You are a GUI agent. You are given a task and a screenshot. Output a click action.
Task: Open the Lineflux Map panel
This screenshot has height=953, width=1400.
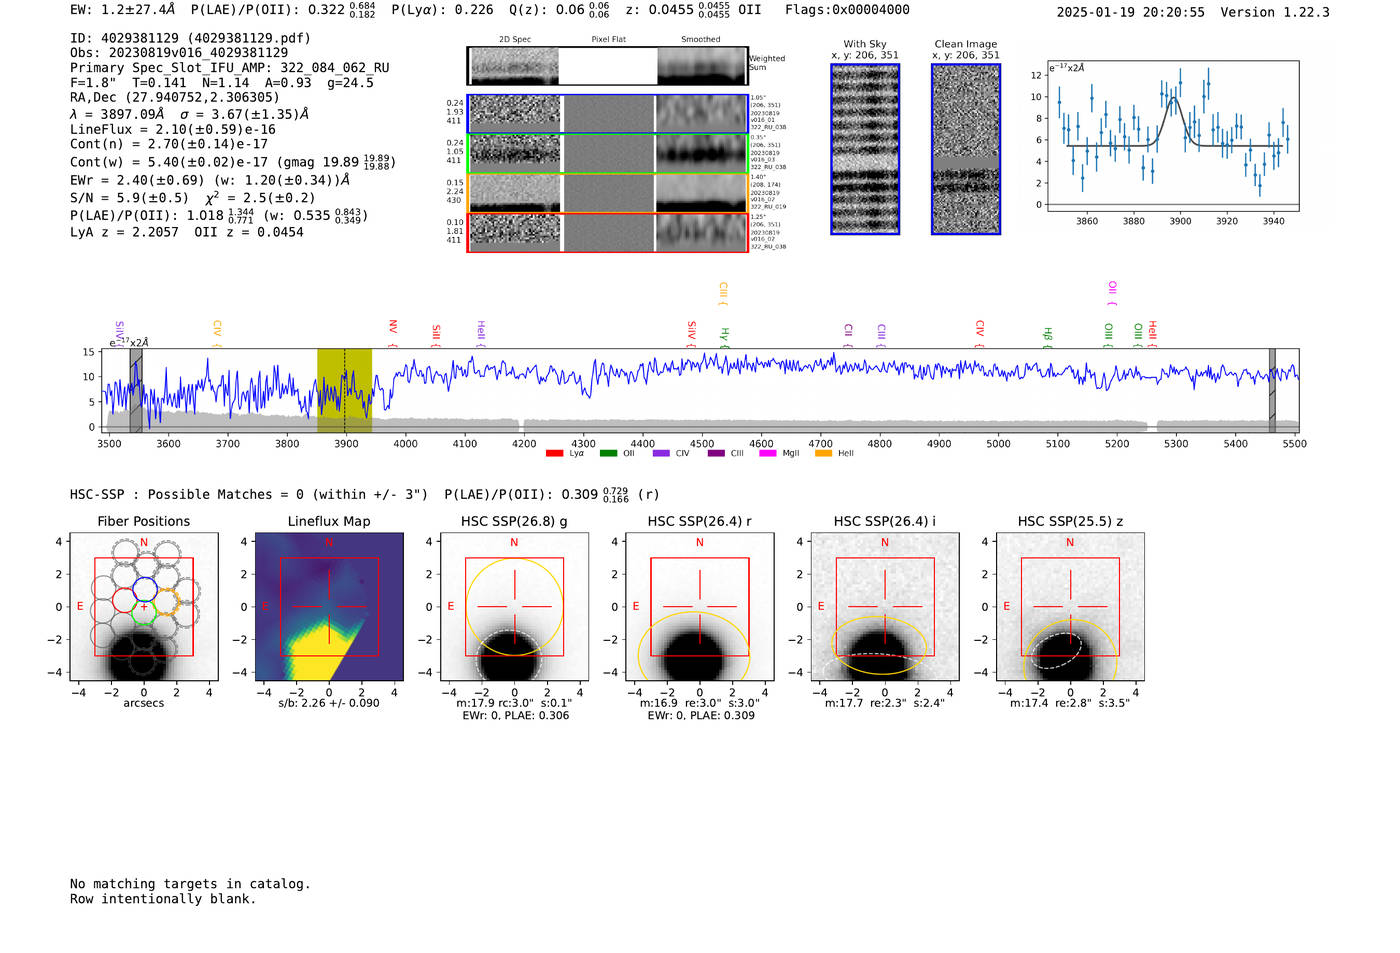[x=329, y=607]
